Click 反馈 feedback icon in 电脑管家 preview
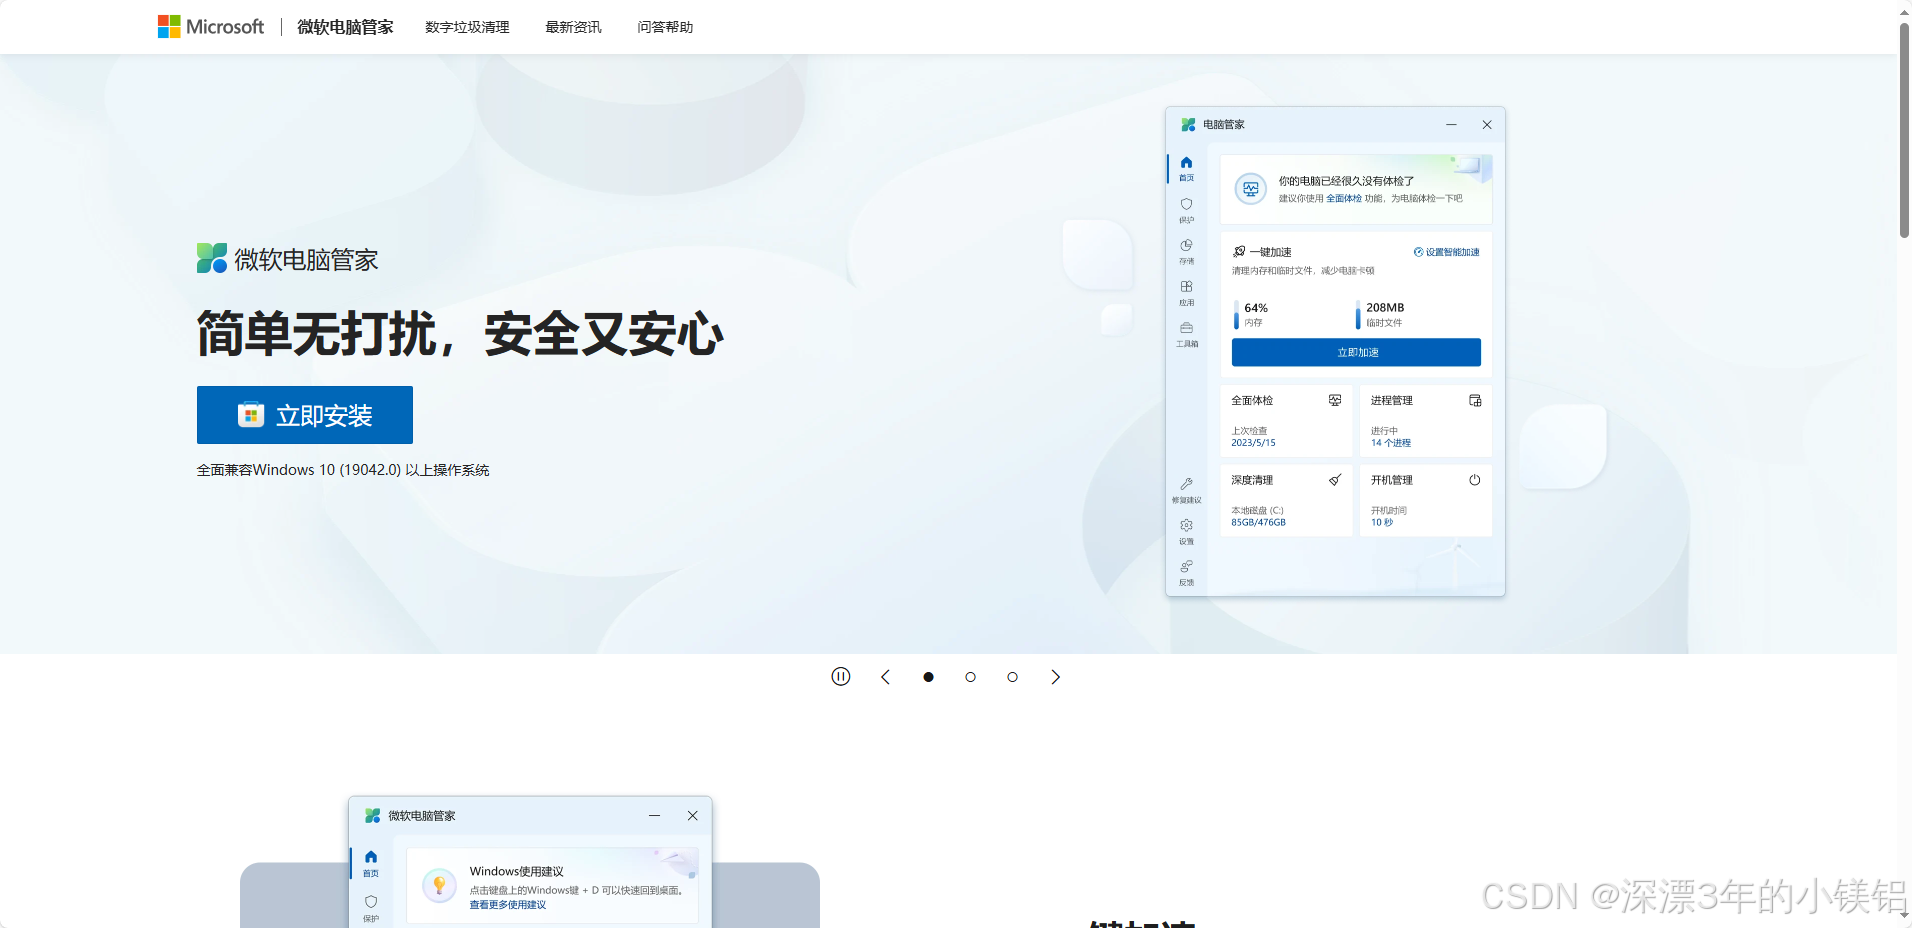Viewport: 1912px width, 928px height. point(1186,566)
